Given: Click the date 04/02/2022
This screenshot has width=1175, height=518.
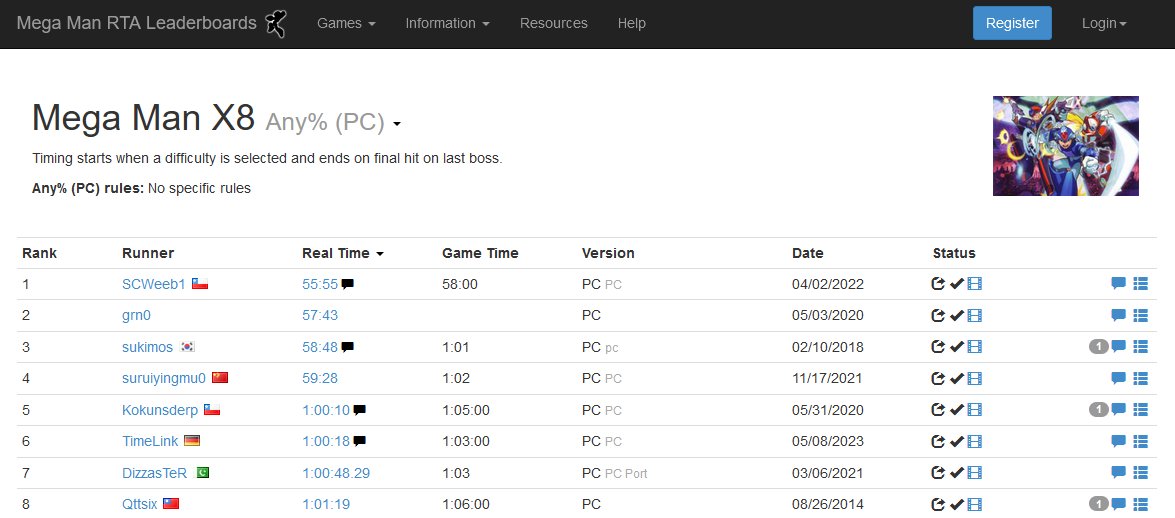Looking at the screenshot, I should (828, 285).
